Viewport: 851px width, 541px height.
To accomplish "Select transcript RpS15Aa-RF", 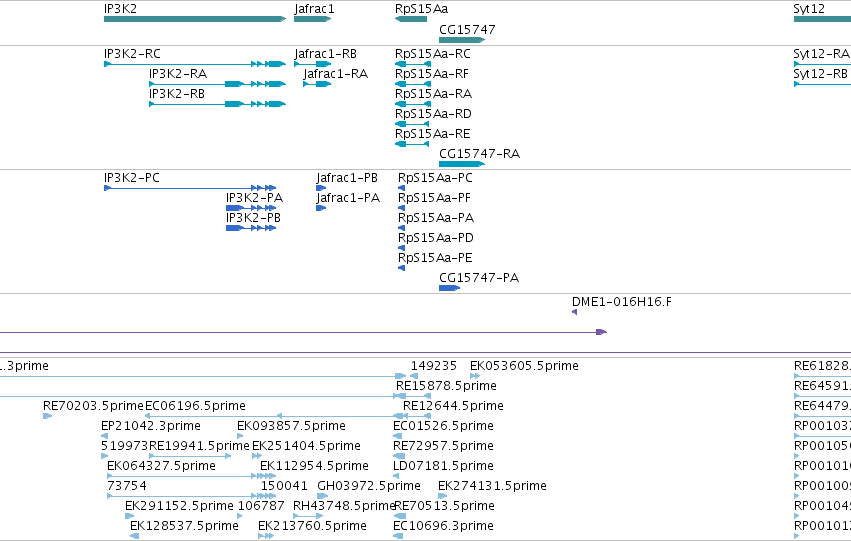I will pyautogui.click(x=413, y=84).
